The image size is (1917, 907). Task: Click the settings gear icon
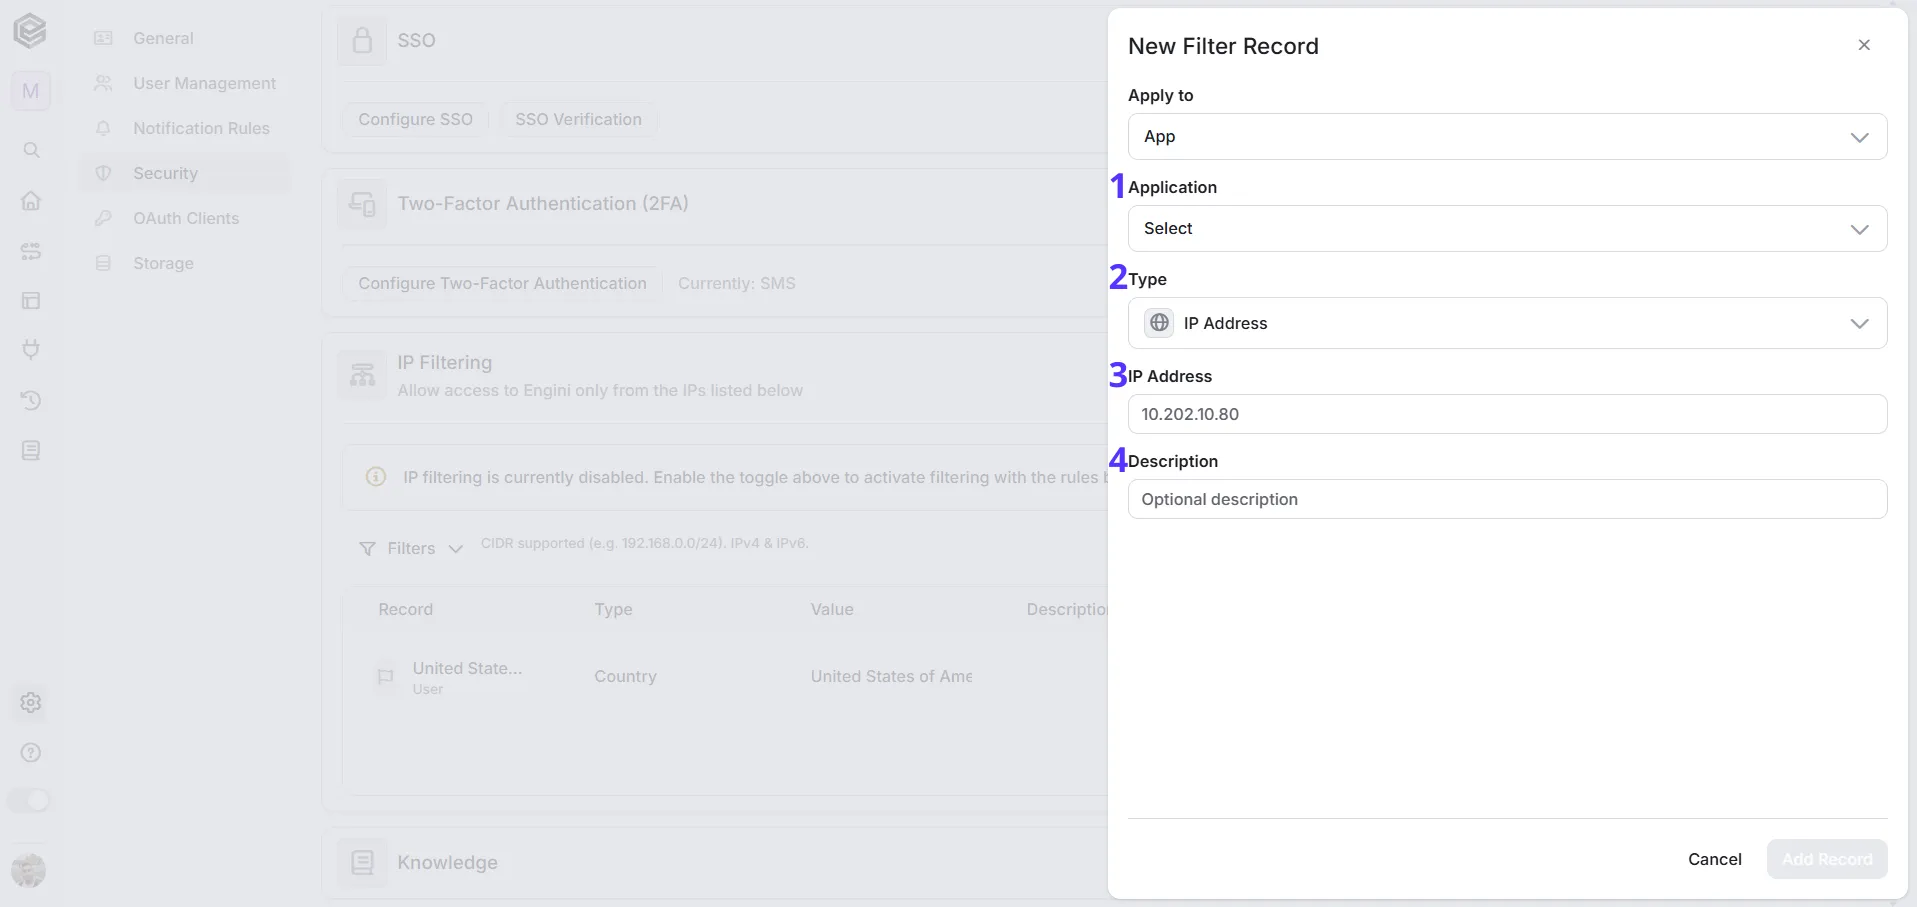click(x=31, y=702)
